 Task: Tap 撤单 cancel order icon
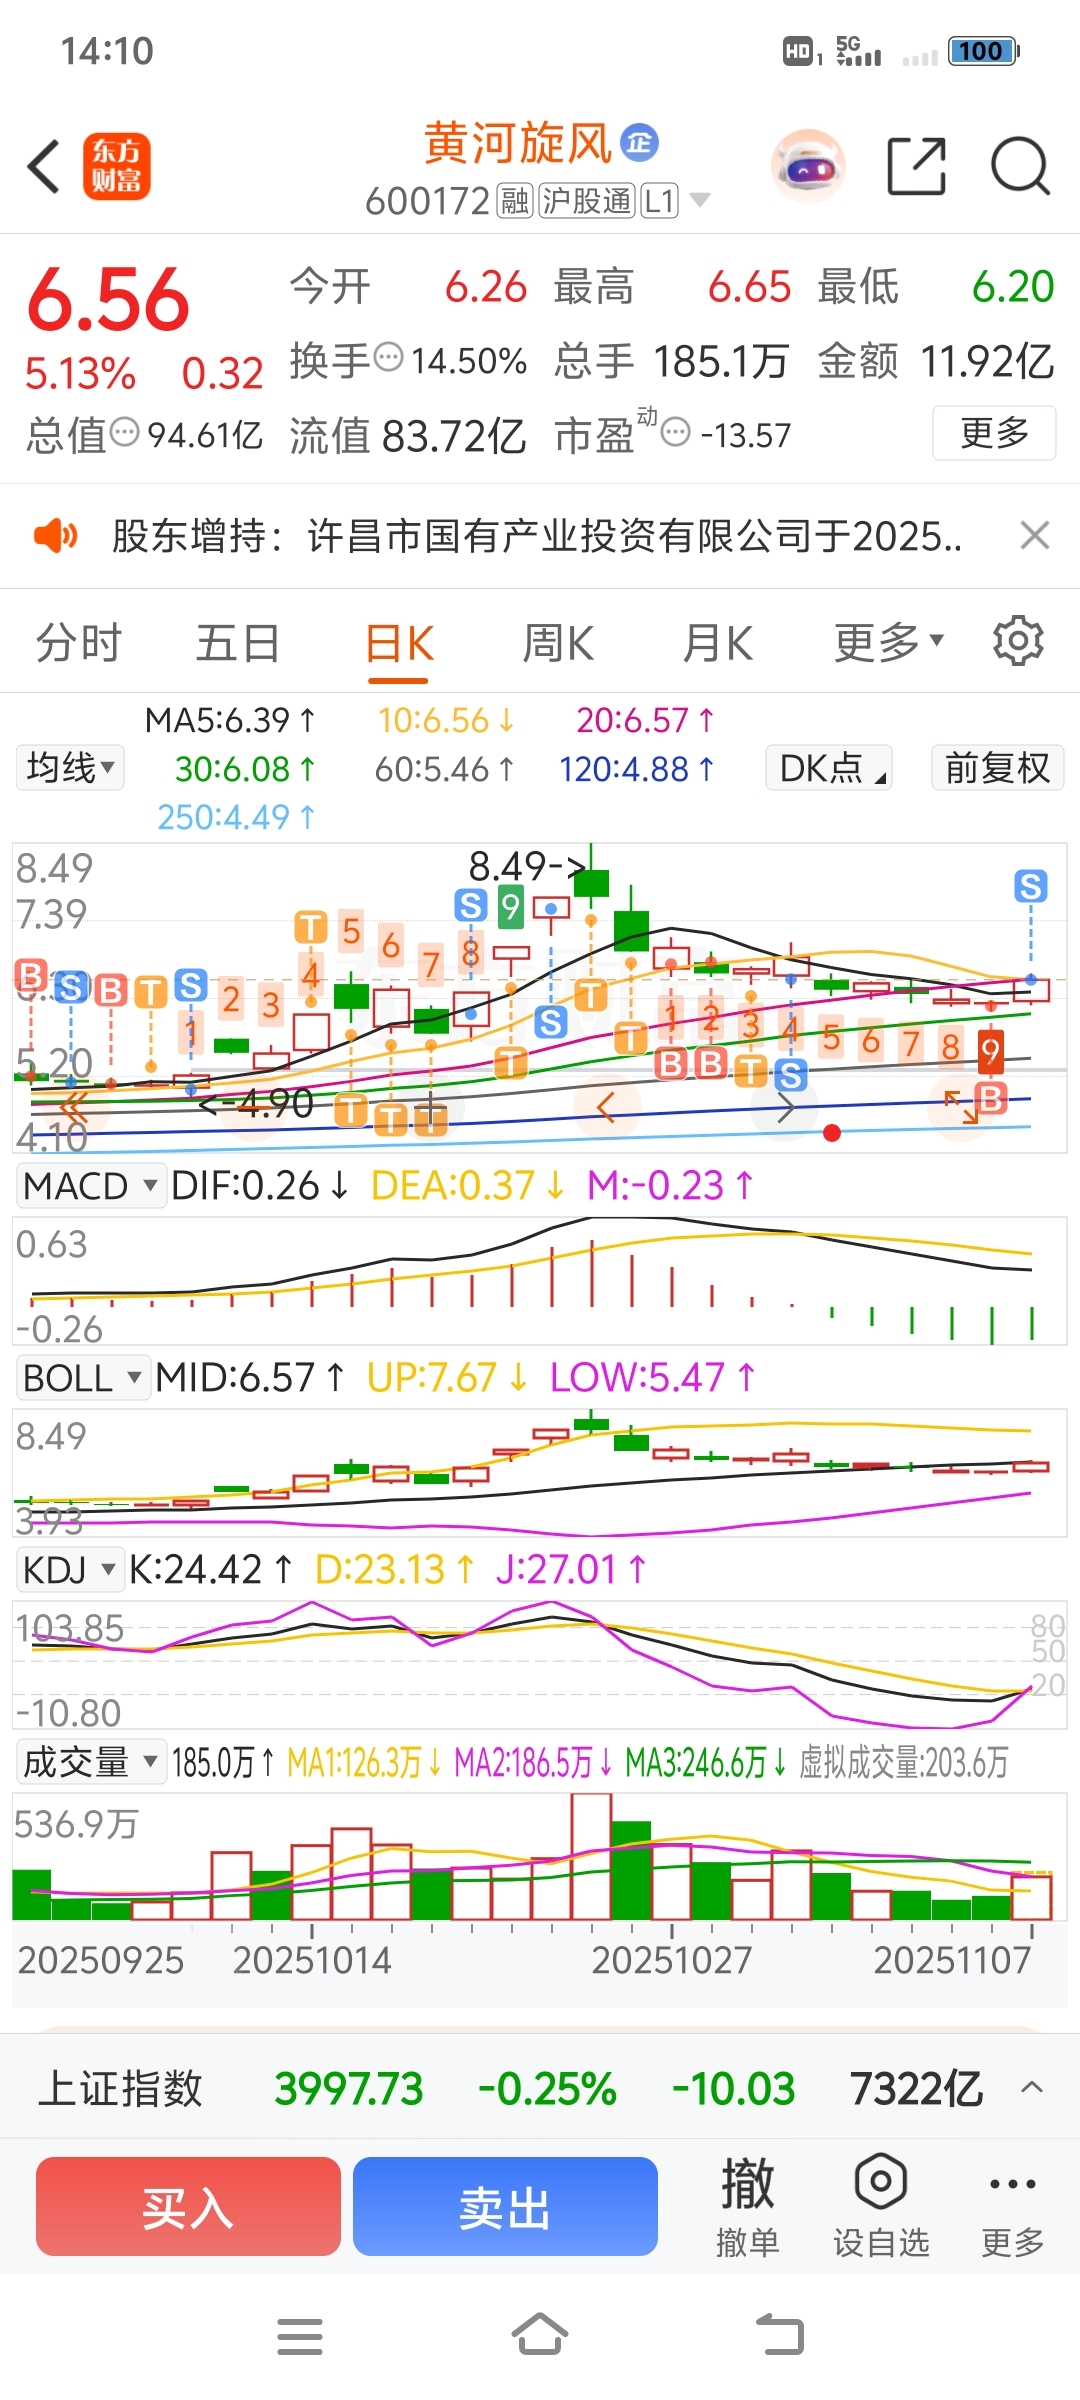(x=748, y=2207)
